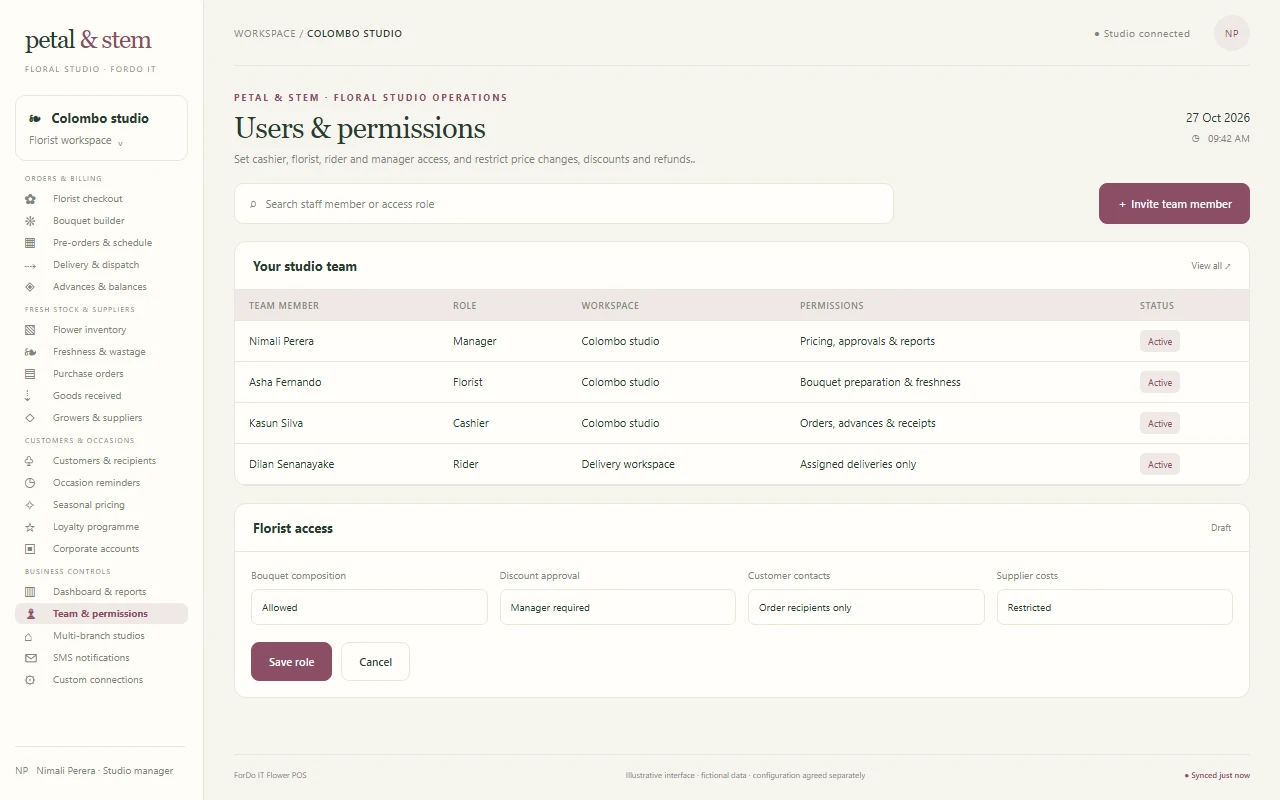This screenshot has width=1280, height=800.
Task: Select Dilan Senanayake in the team table
Action: point(291,464)
